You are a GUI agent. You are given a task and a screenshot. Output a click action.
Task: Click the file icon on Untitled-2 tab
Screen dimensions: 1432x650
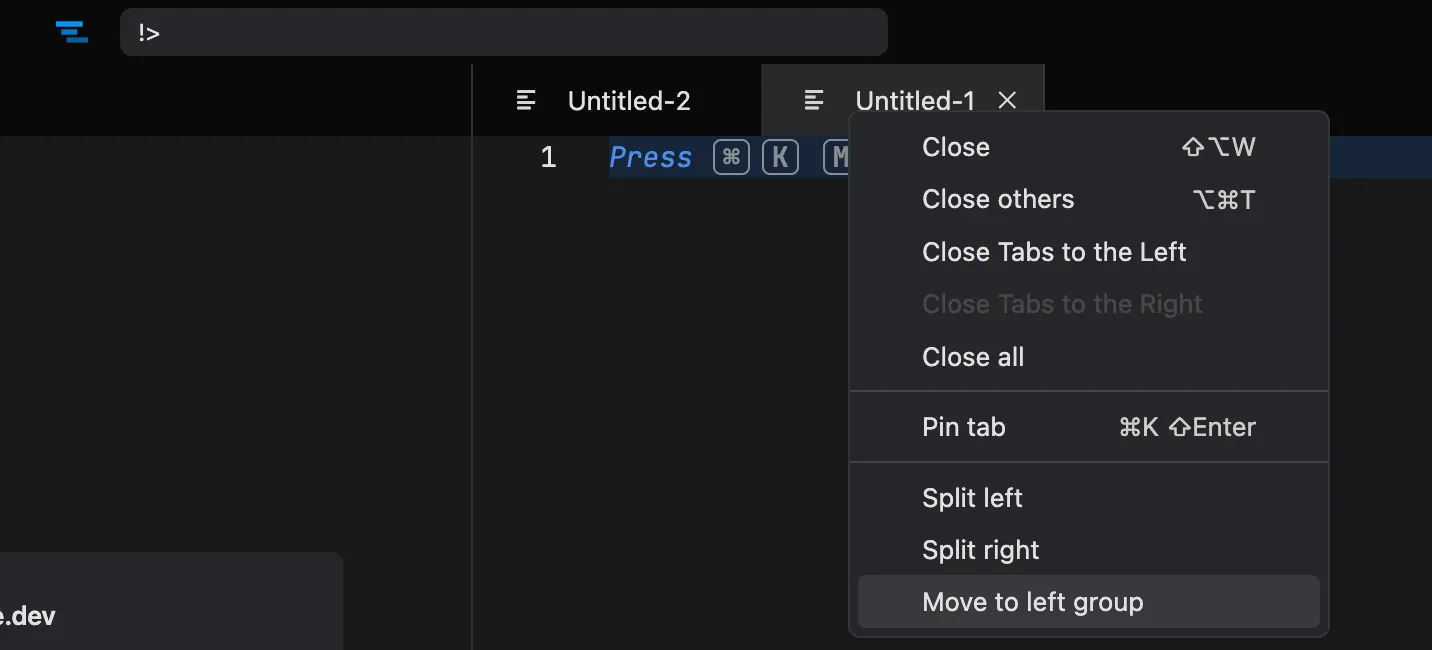[x=526, y=100]
